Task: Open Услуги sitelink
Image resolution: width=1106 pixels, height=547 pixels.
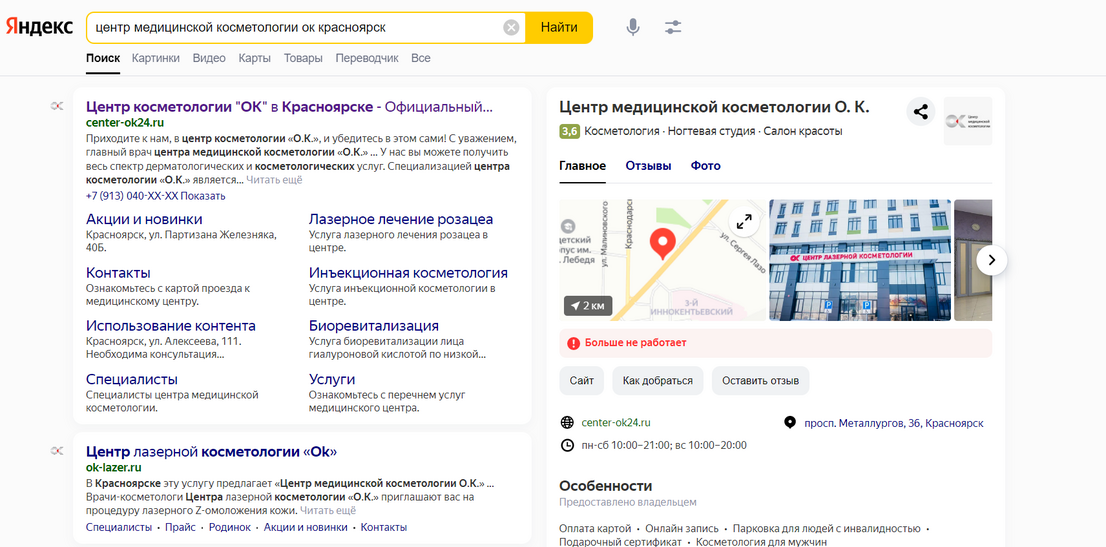Action: 332,379
